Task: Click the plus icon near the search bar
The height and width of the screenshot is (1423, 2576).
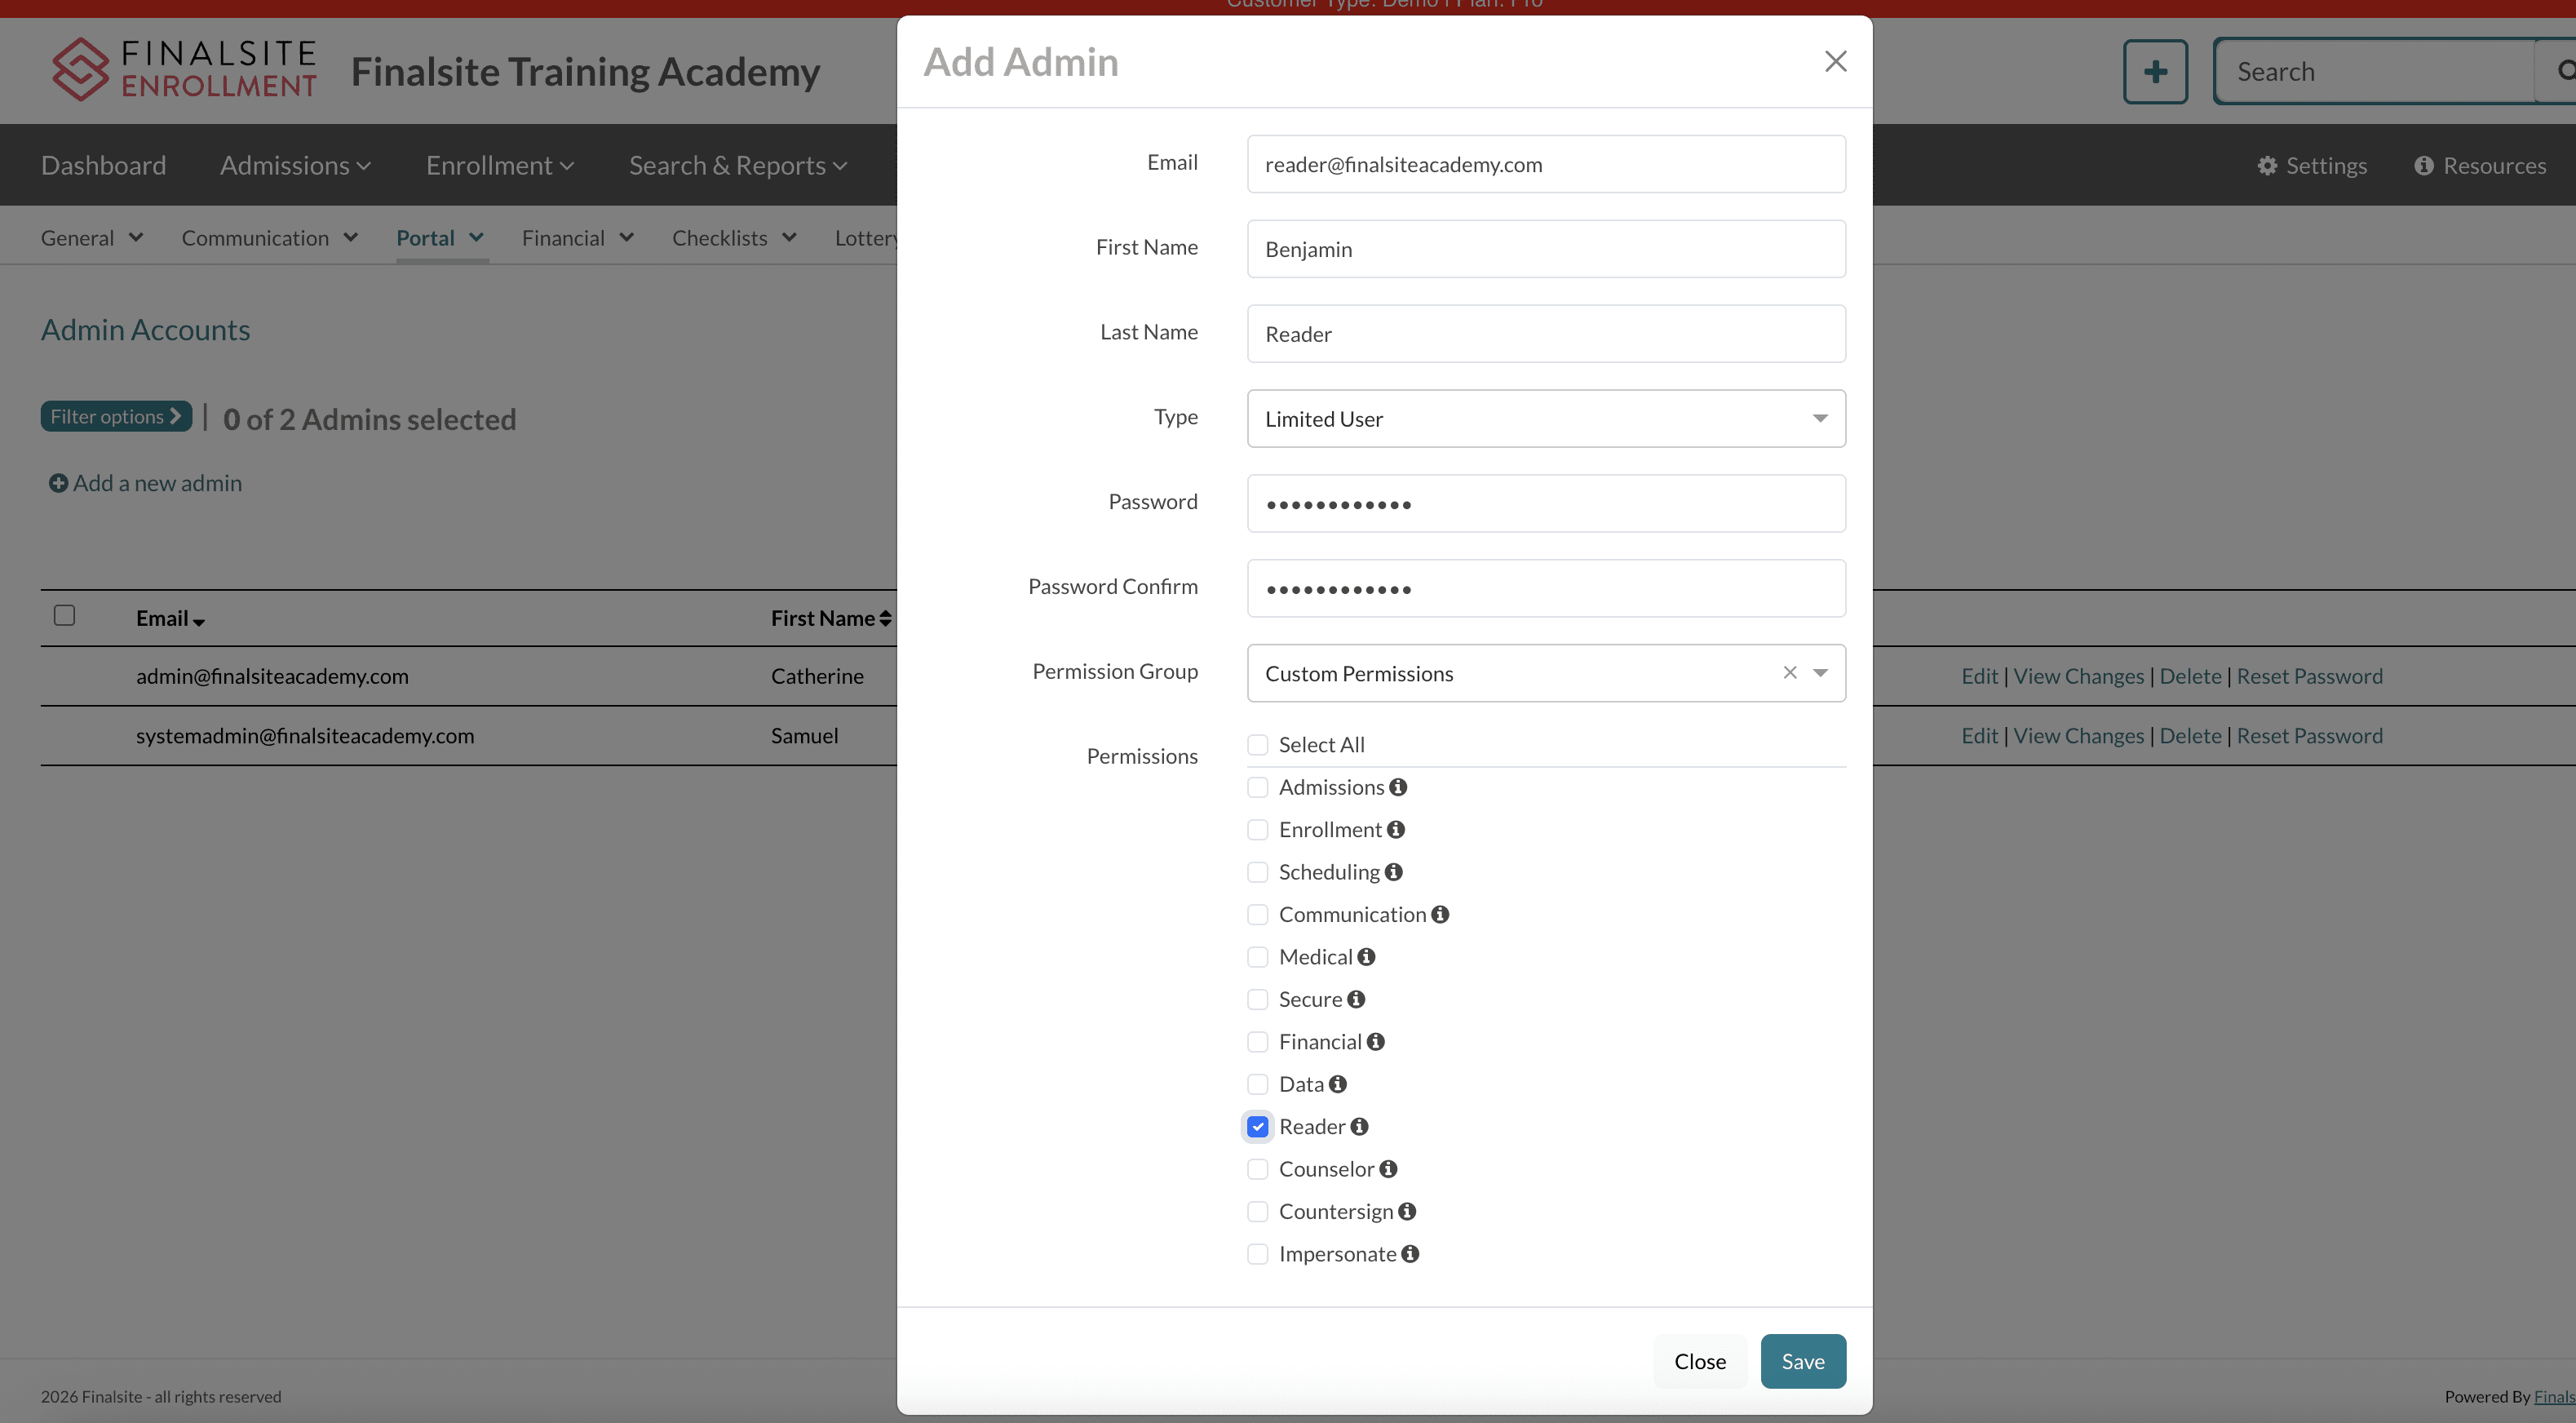Action: (x=2155, y=70)
